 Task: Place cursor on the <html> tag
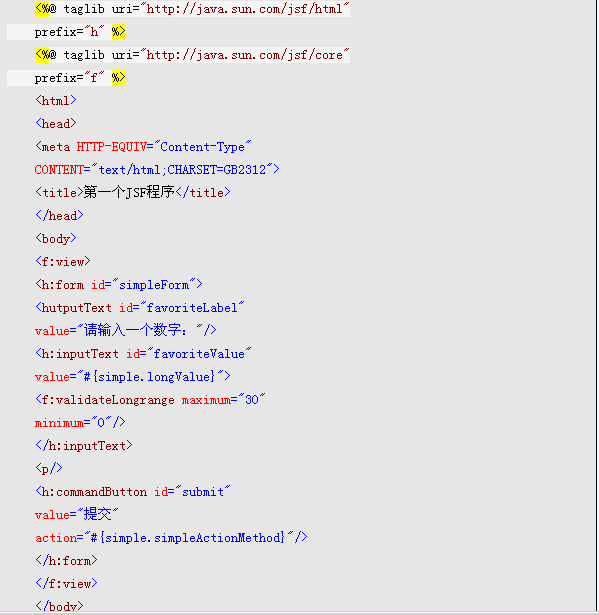[56, 101]
